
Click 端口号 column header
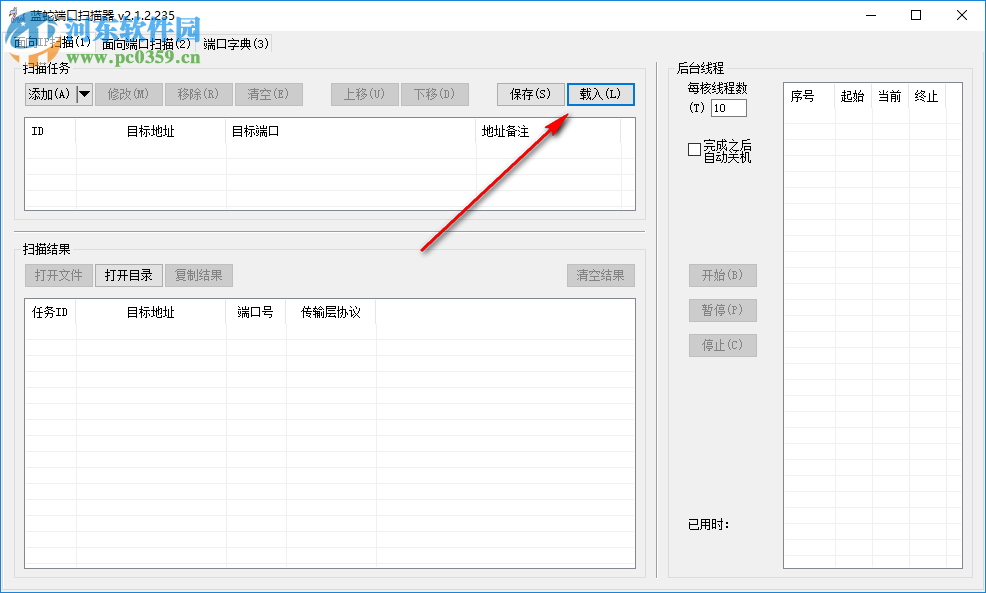pos(256,313)
